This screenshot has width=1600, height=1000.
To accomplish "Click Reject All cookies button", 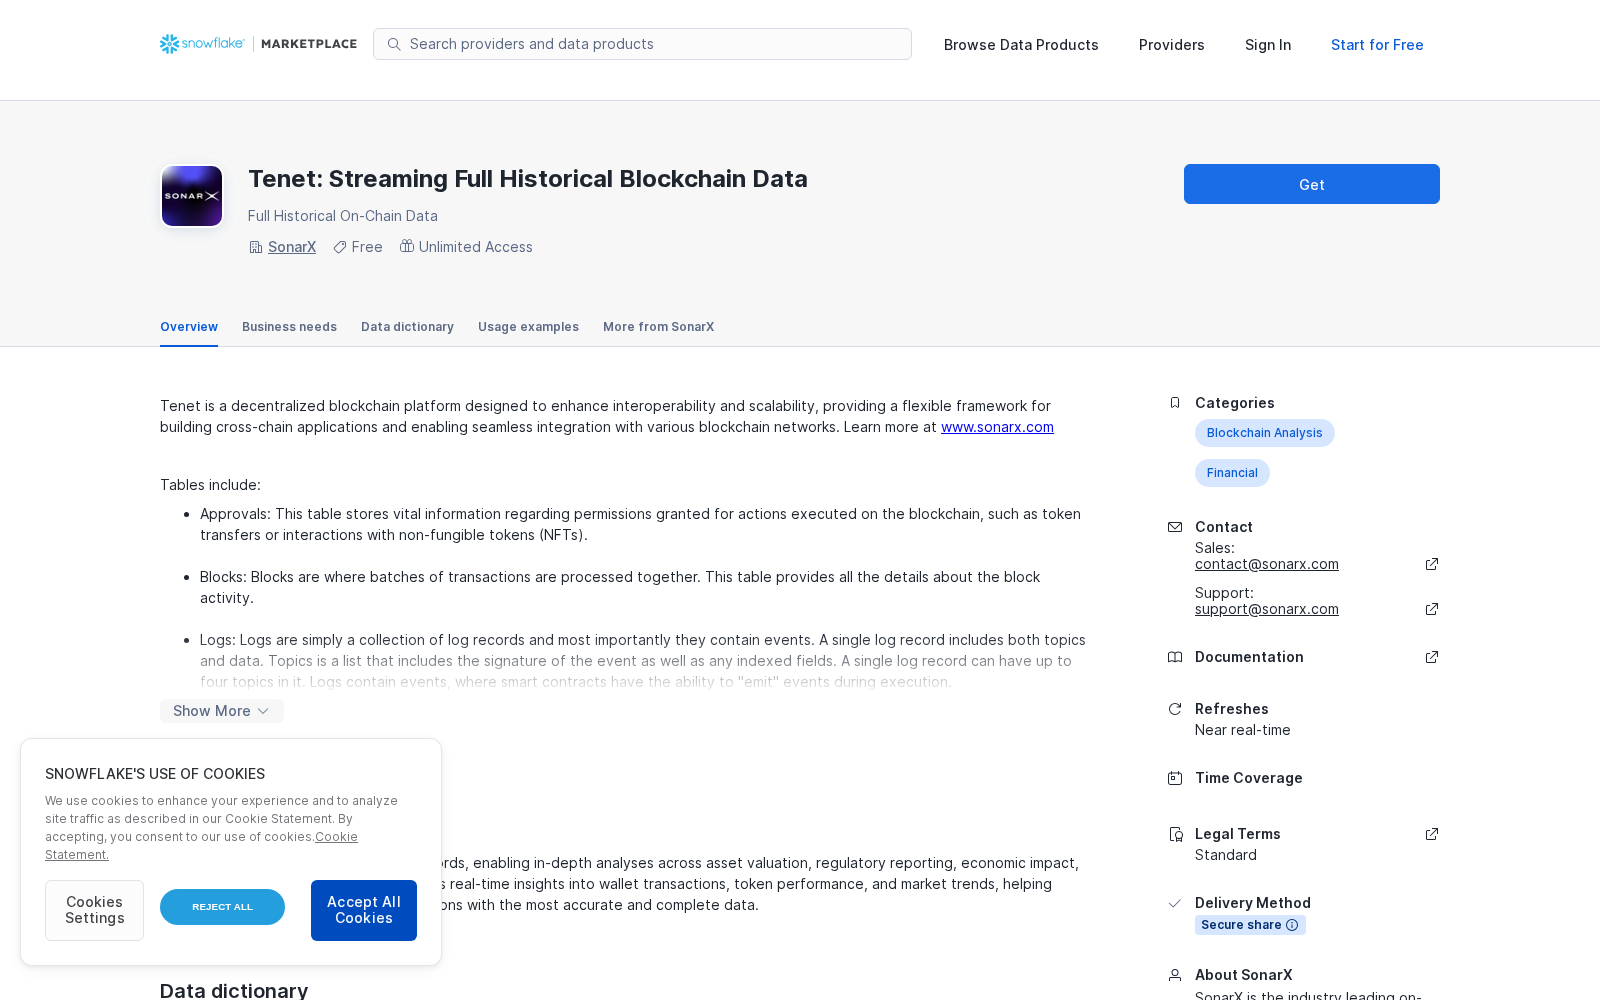I will [222, 907].
